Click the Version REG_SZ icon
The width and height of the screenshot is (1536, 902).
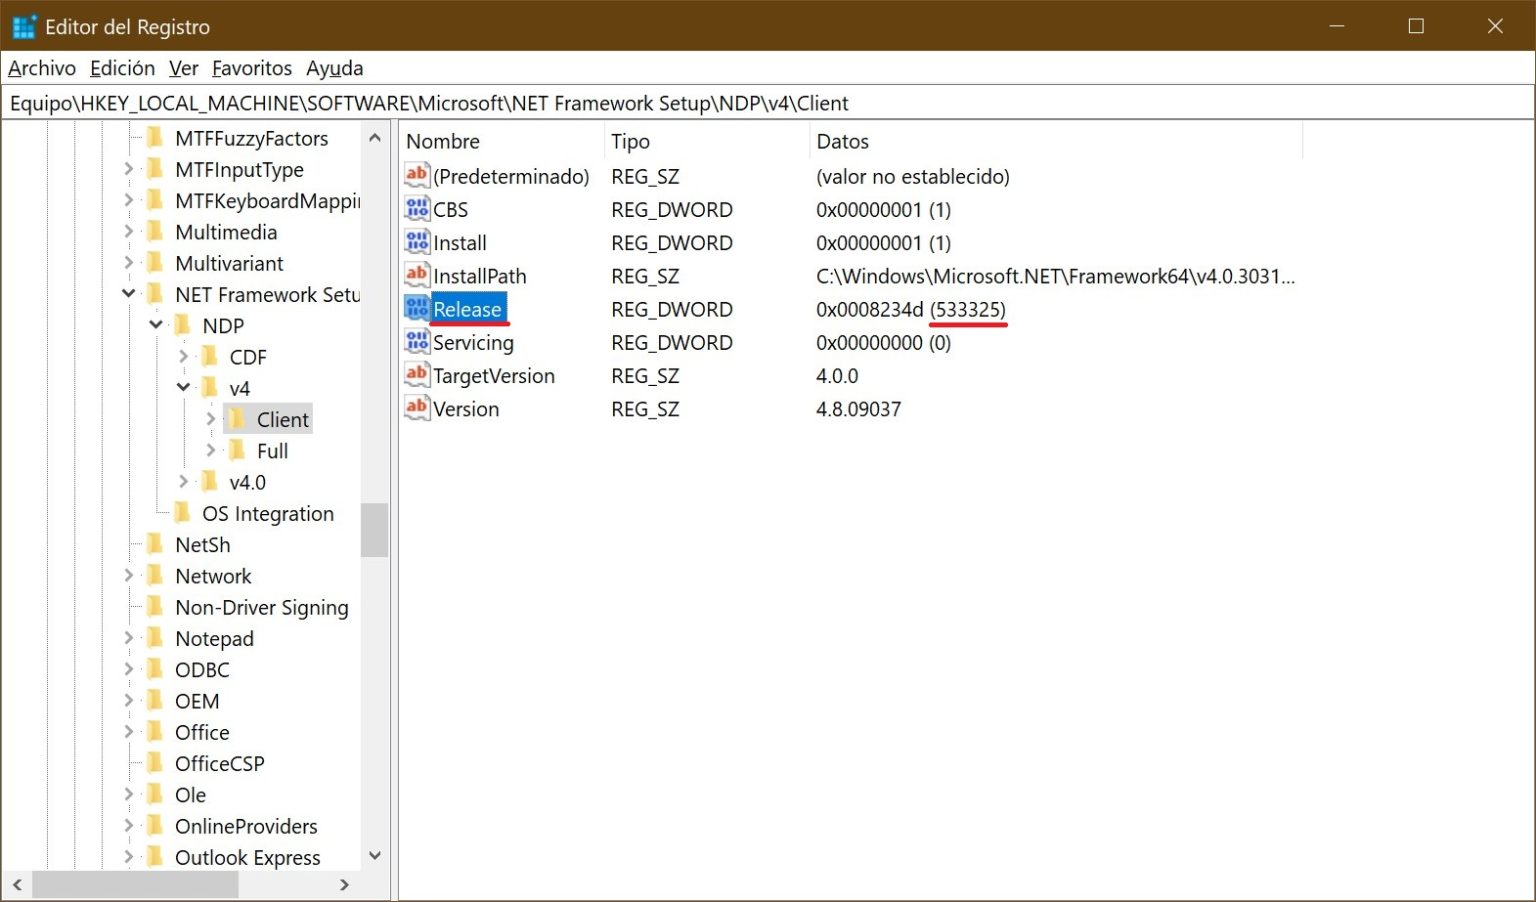click(x=417, y=408)
